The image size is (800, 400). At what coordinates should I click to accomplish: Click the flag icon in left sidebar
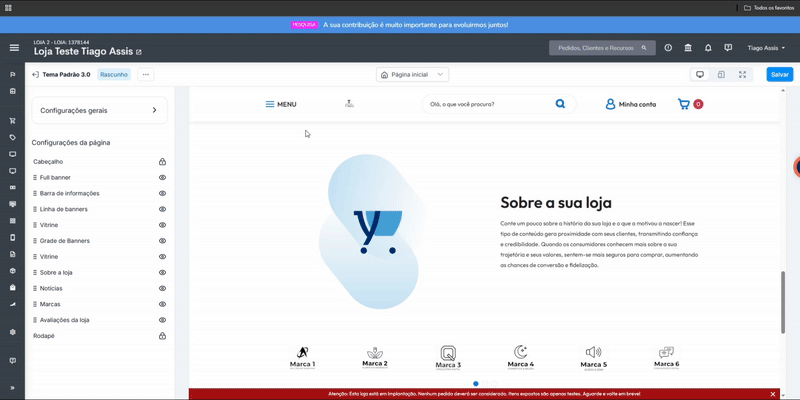coord(13,74)
